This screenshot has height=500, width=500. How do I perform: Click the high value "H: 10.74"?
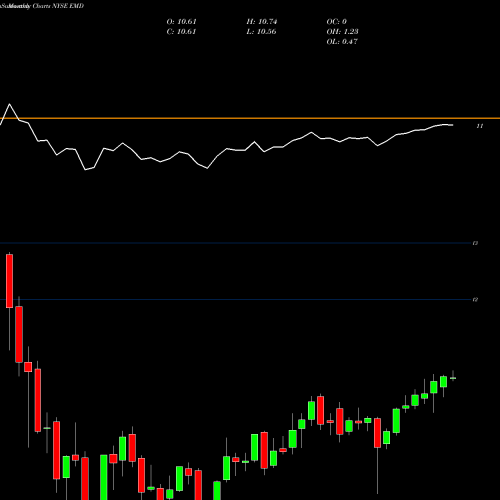(x=262, y=22)
